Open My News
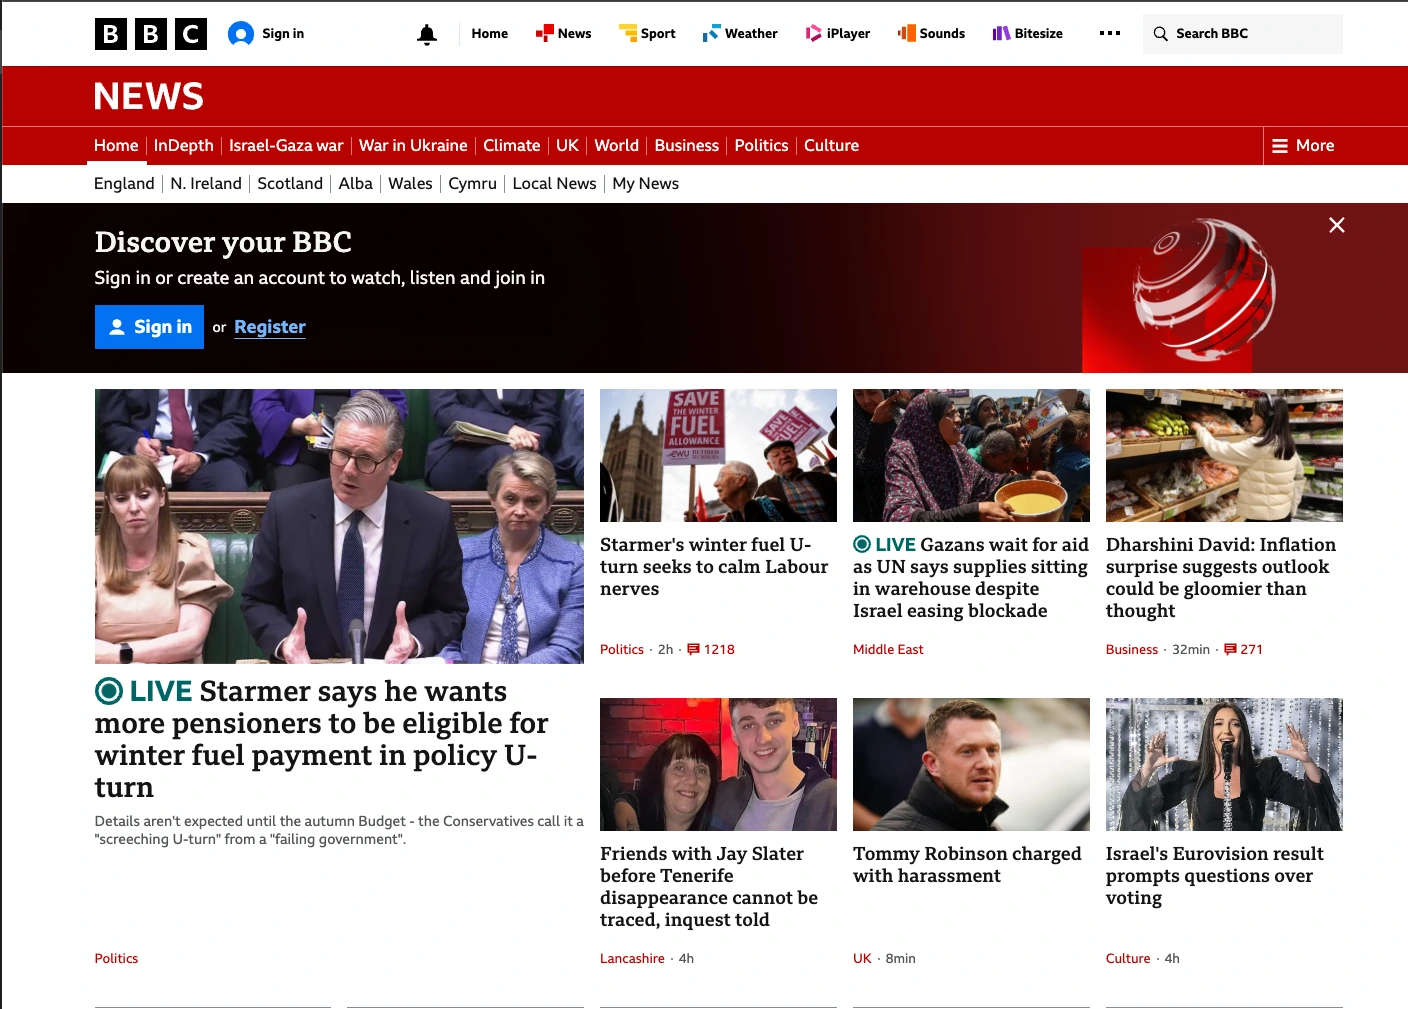Screen dimensions: 1408x1009 point(646,184)
